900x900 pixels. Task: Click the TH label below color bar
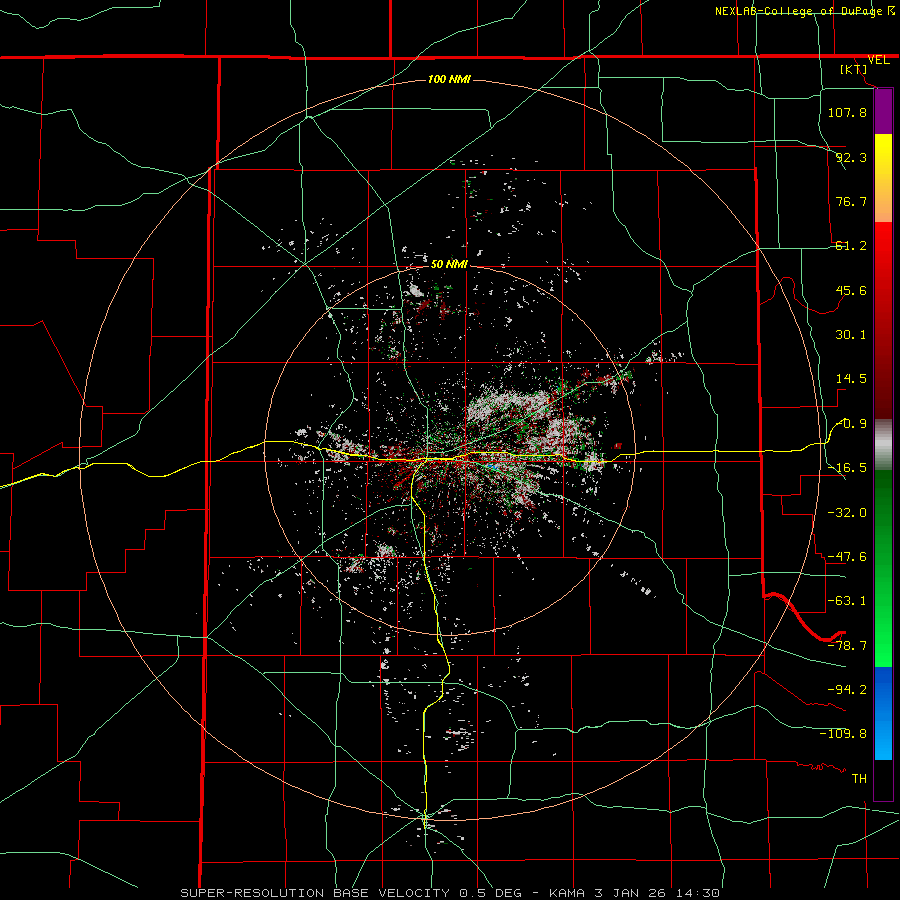[859, 778]
